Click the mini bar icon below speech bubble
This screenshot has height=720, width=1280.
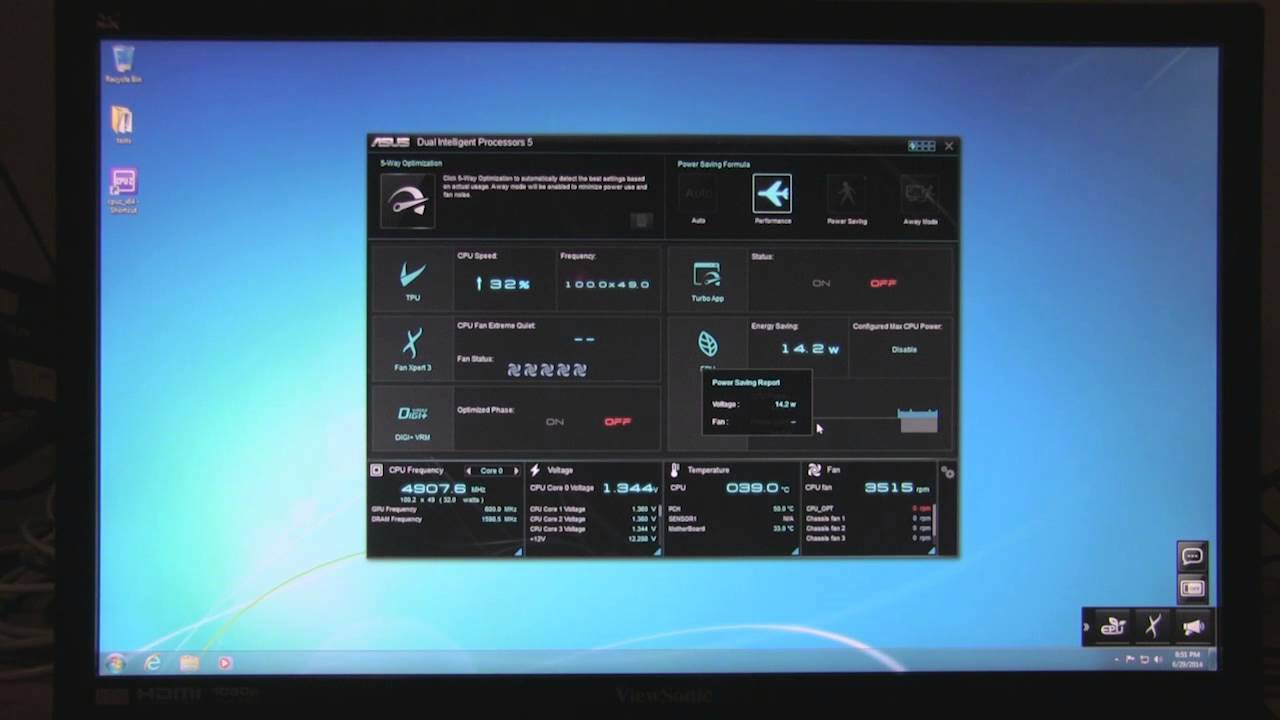(1192, 588)
